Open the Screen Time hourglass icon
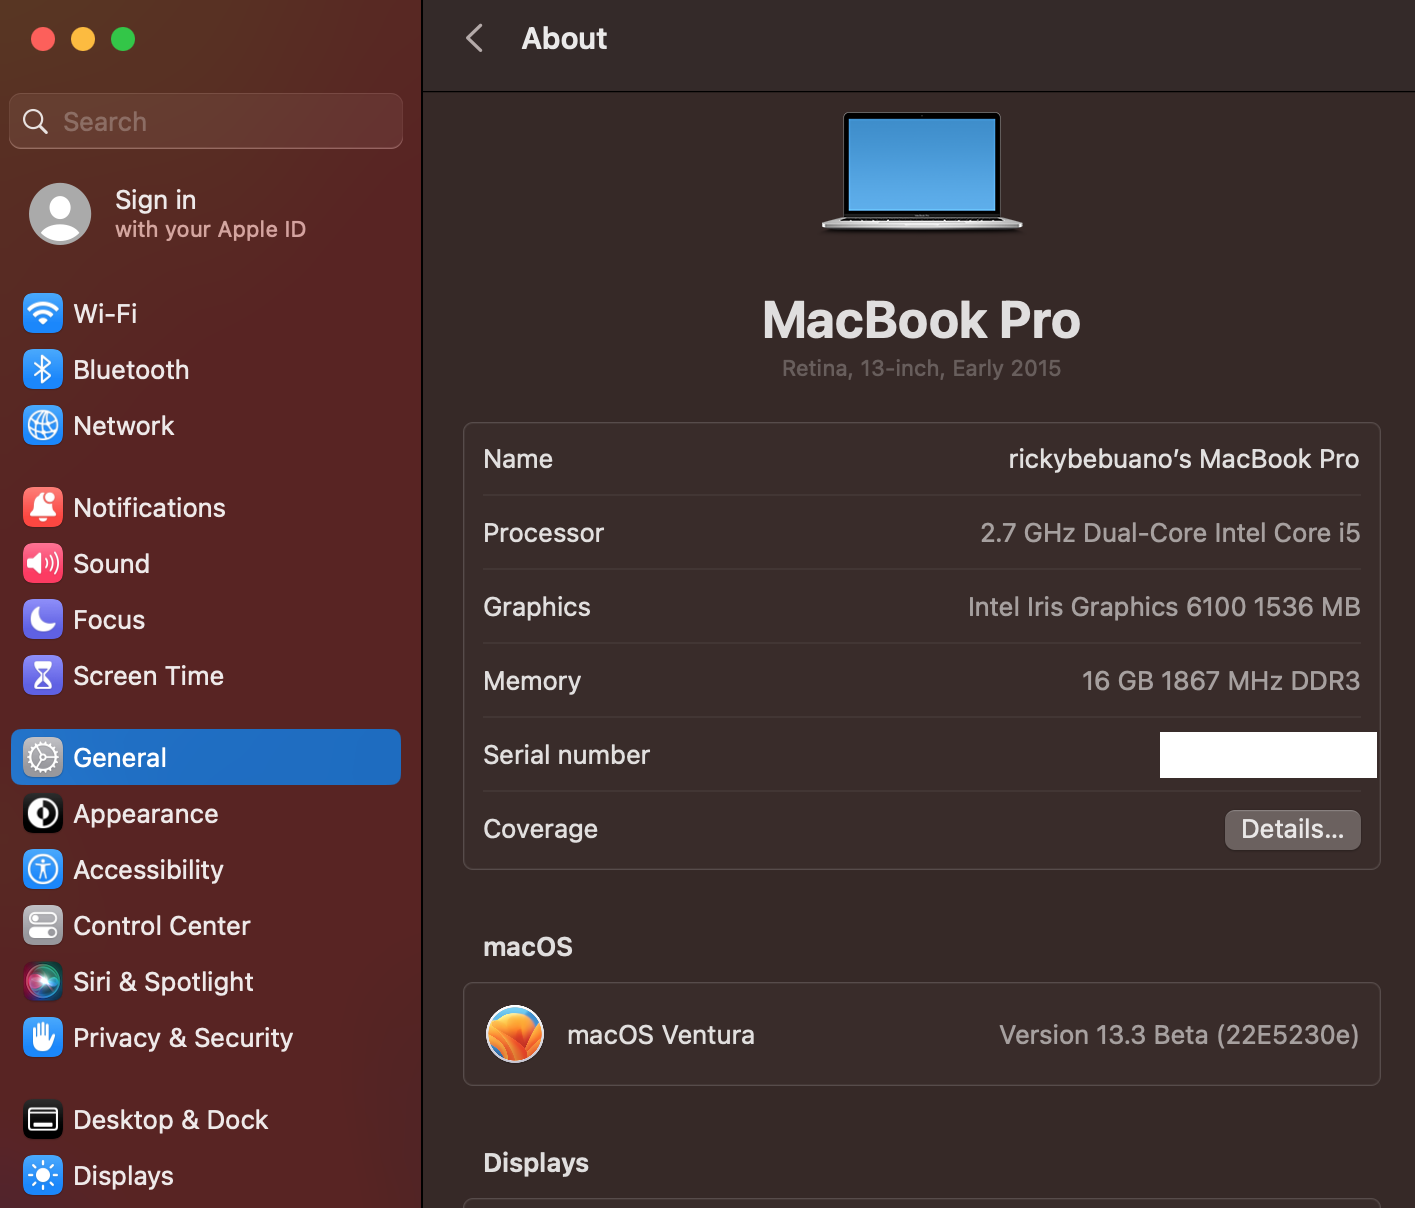 click(x=42, y=675)
